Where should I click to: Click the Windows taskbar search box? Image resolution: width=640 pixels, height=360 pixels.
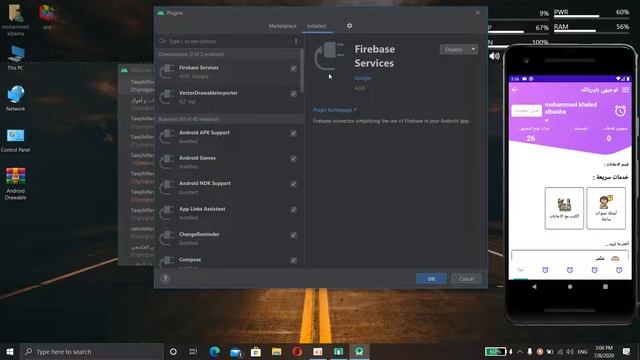point(92,351)
